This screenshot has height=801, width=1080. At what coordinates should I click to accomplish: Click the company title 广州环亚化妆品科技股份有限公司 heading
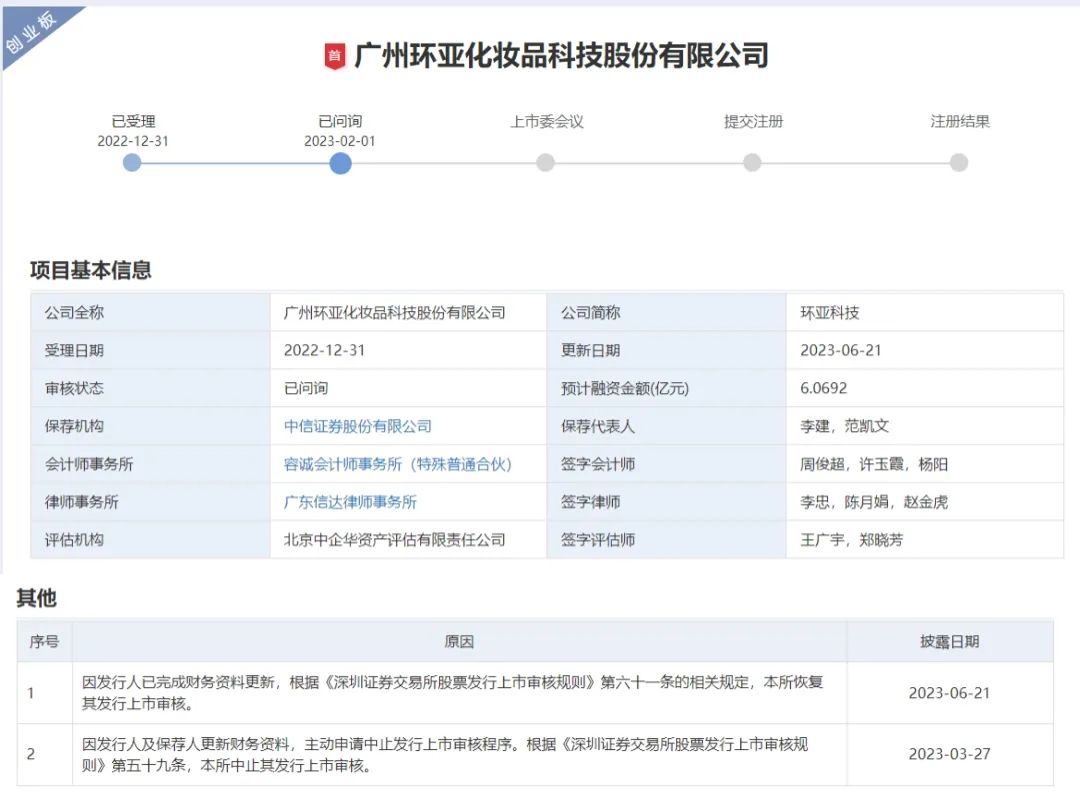click(x=561, y=55)
